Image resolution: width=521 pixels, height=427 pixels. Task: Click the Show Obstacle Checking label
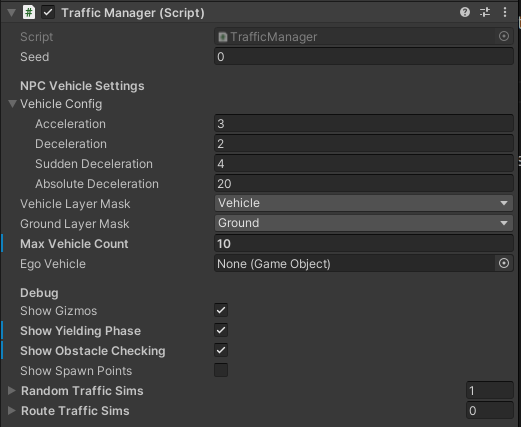click(93, 351)
